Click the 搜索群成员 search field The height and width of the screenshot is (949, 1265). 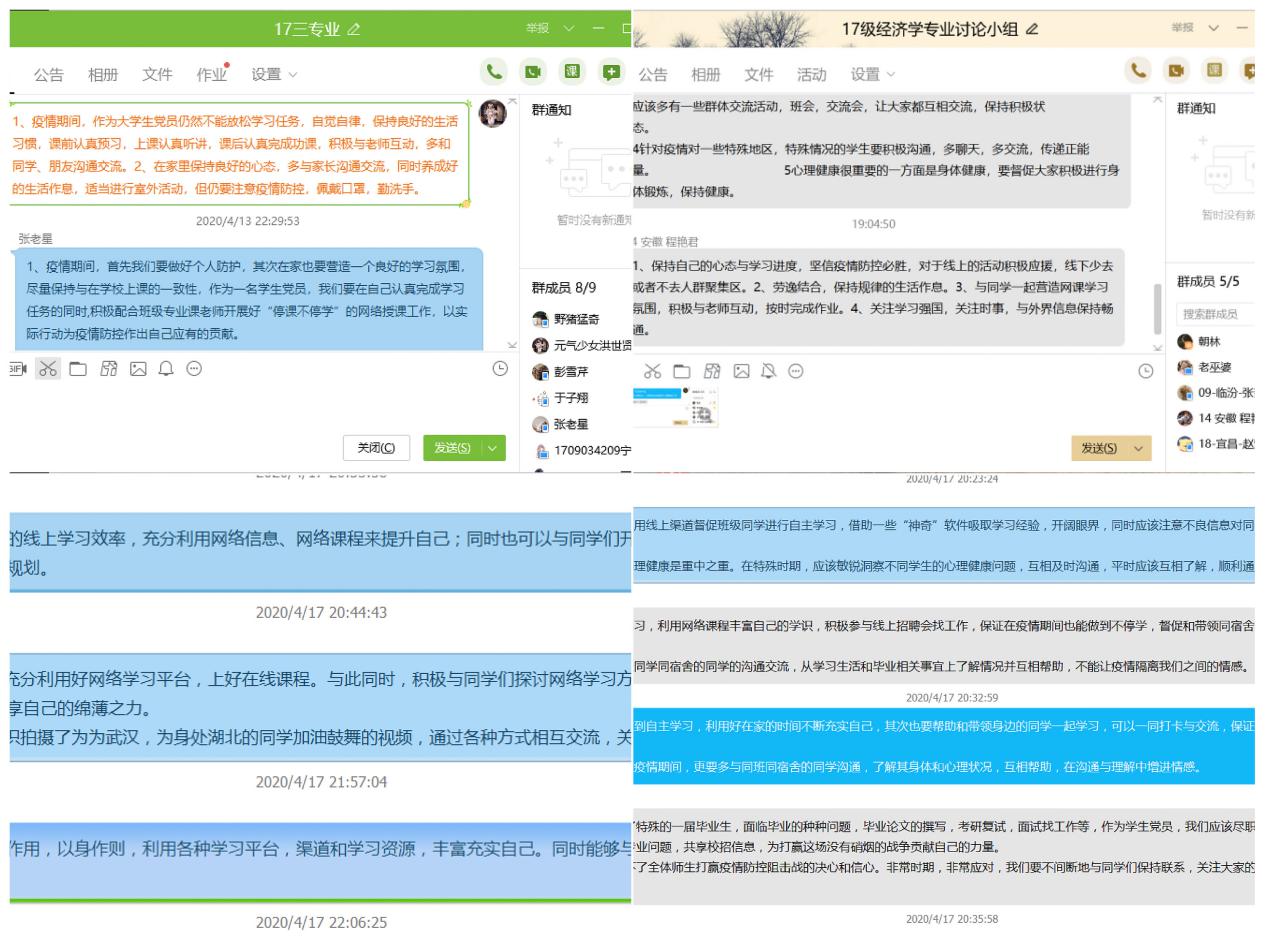[1213, 314]
